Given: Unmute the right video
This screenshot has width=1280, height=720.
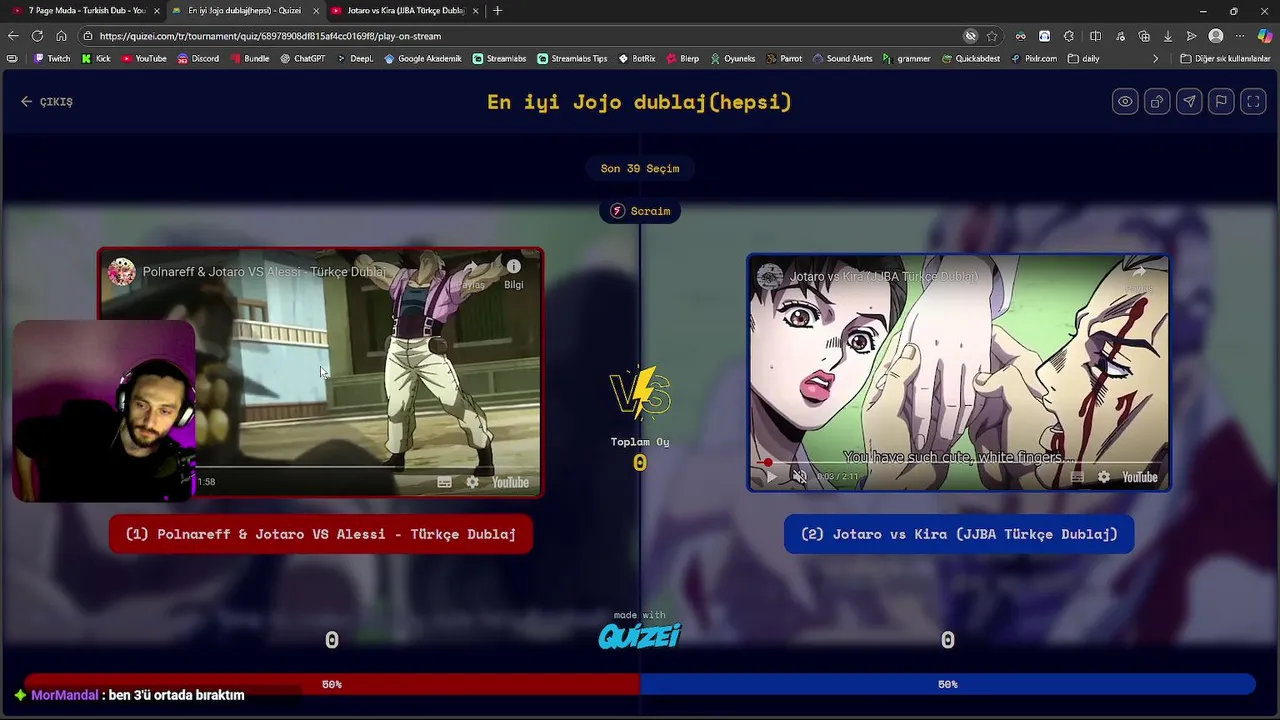Looking at the screenshot, I should 799,477.
